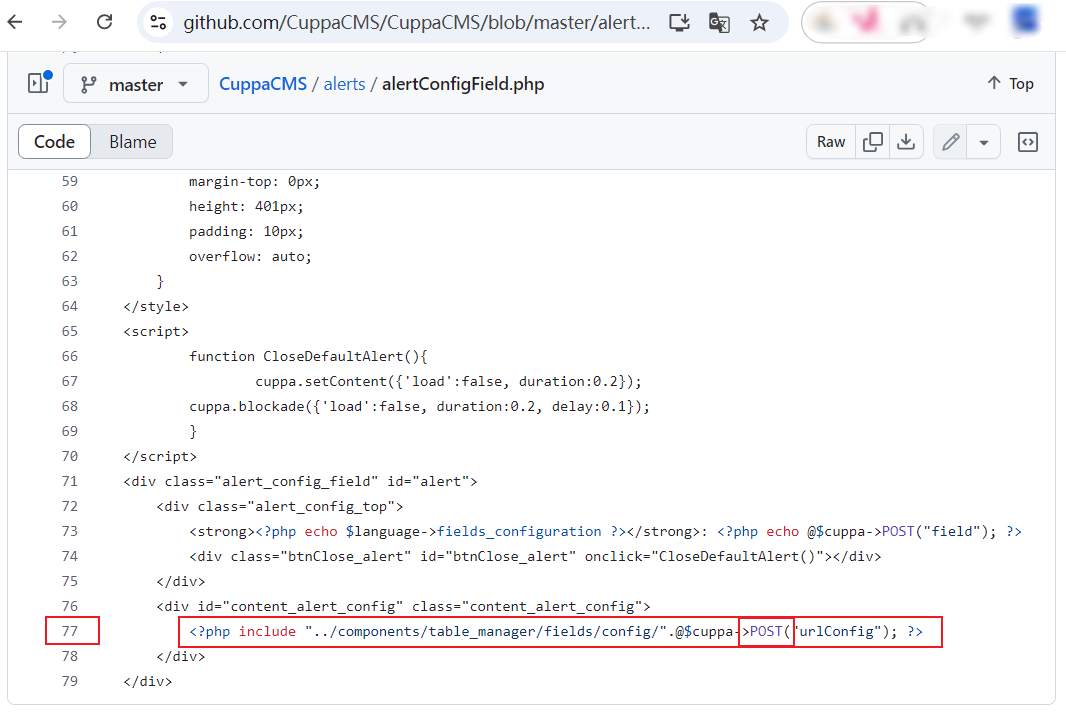Click line number 77
The image size is (1066, 714).
tap(69, 631)
